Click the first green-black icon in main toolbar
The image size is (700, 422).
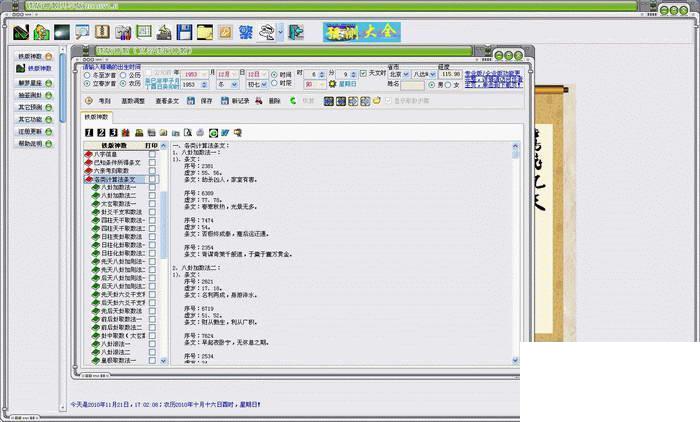[x=21, y=32]
